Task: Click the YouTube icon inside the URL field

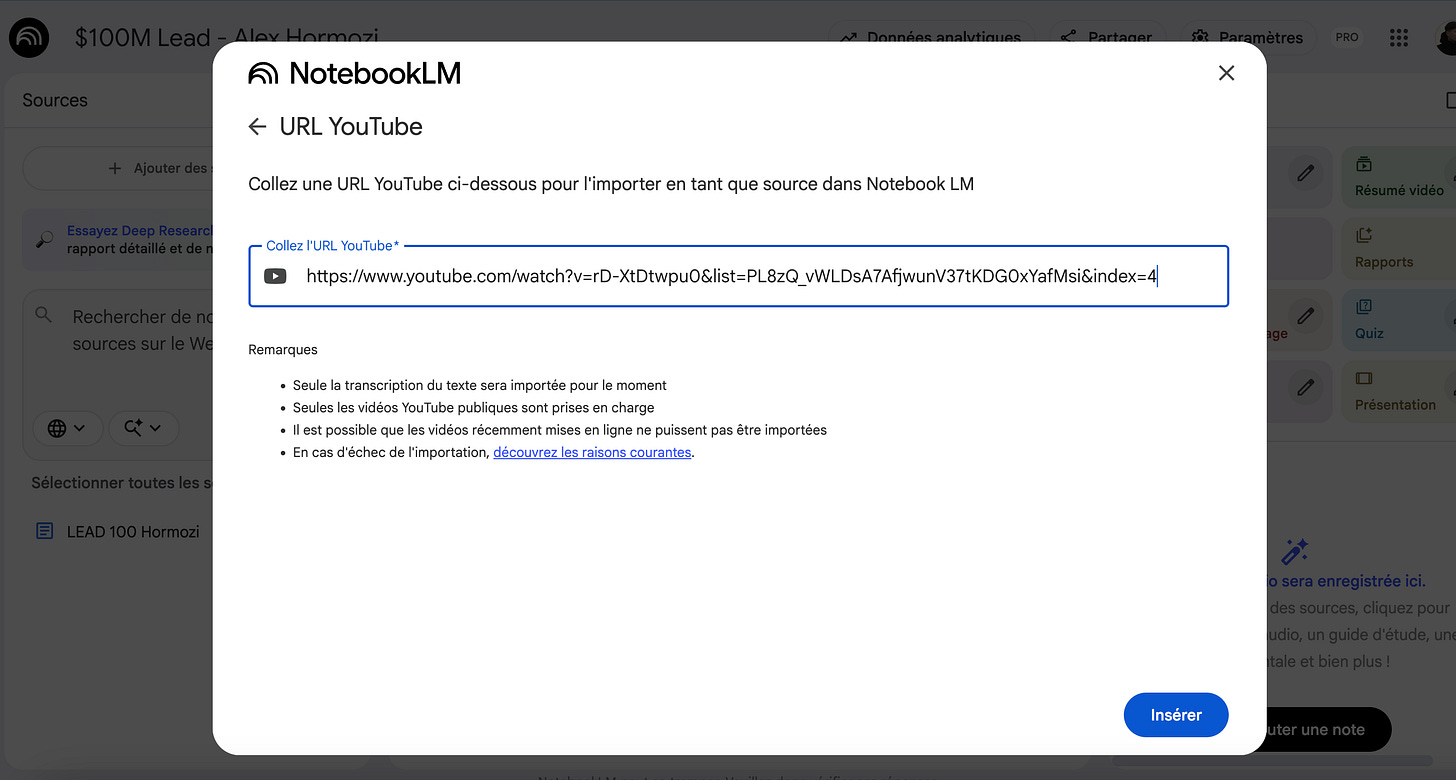Action: tap(275, 276)
